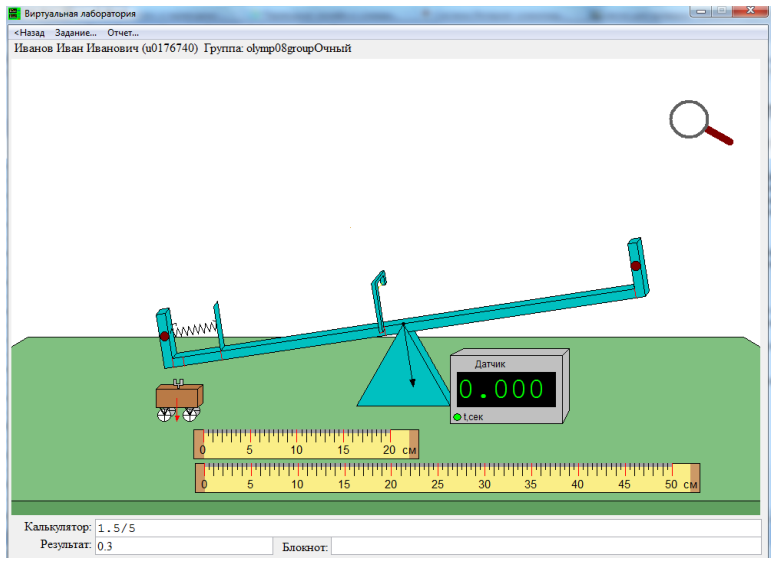Open the Отчет... menu
This screenshot has width=776, height=562.
(x=123, y=33)
